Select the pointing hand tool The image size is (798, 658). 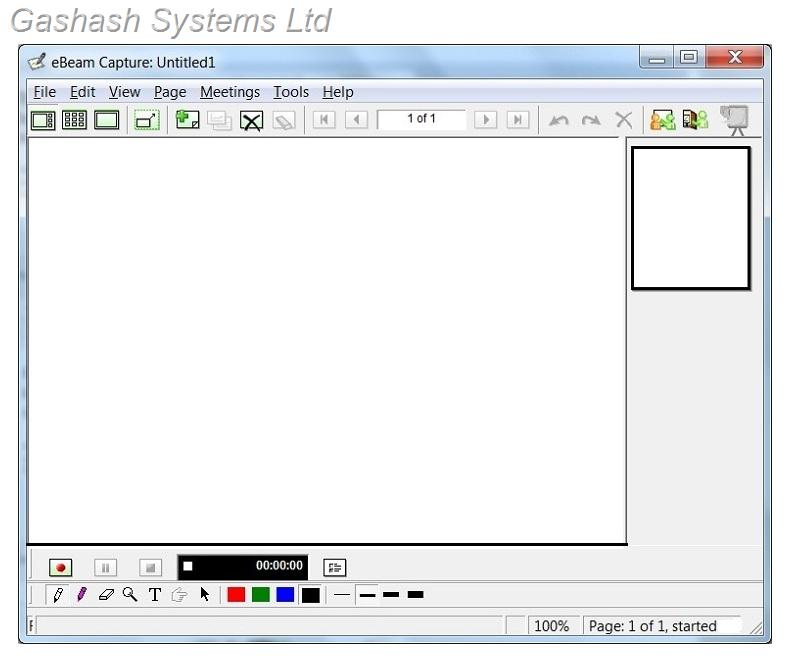179,594
